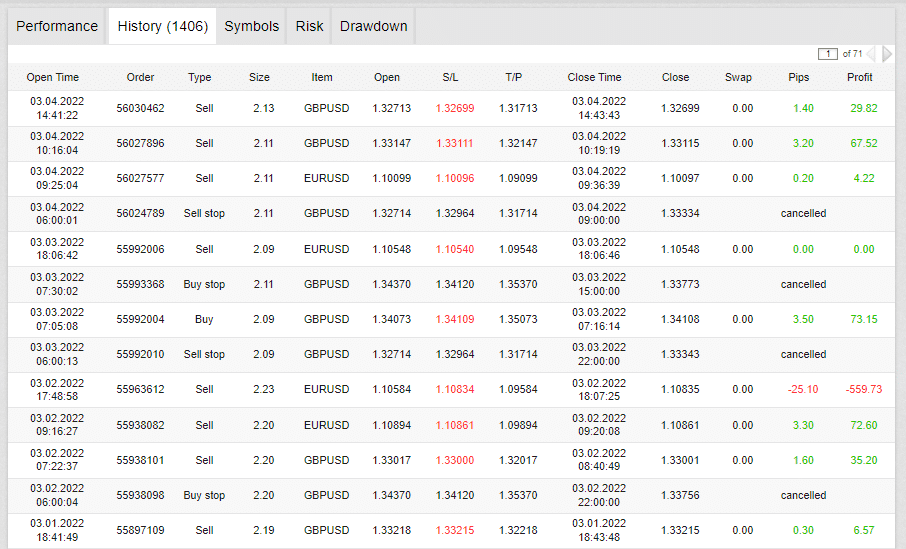
Task: Click the page number input field
Action: click(827, 54)
